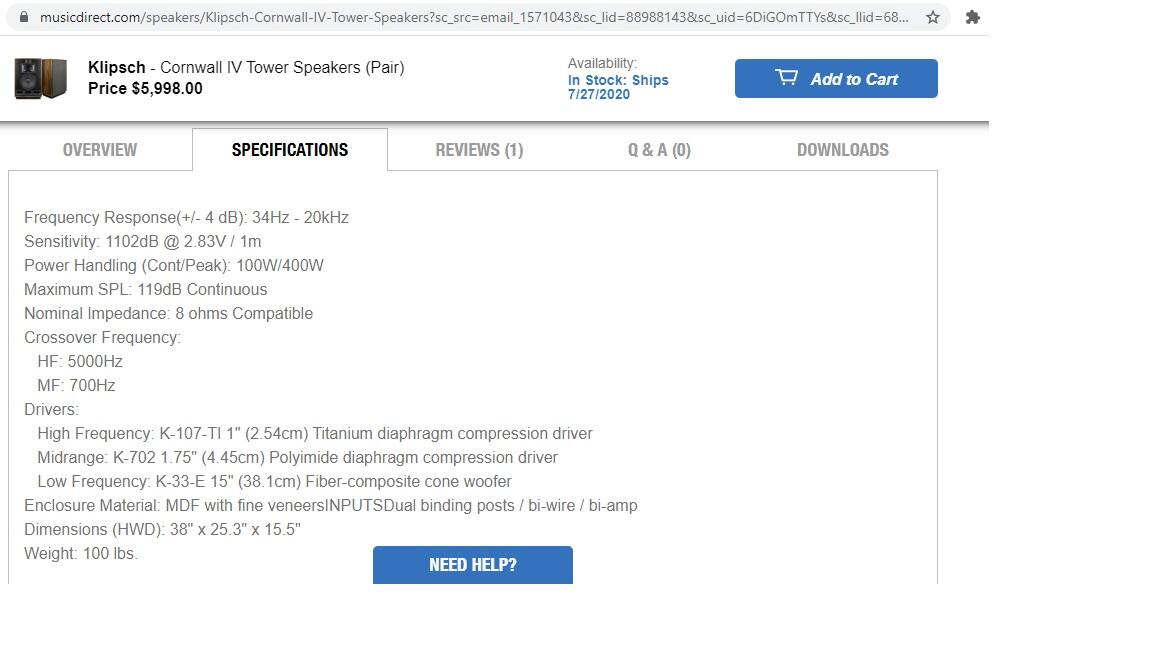
Task: Bookmark this page with the star icon
Action: (933, 17)
